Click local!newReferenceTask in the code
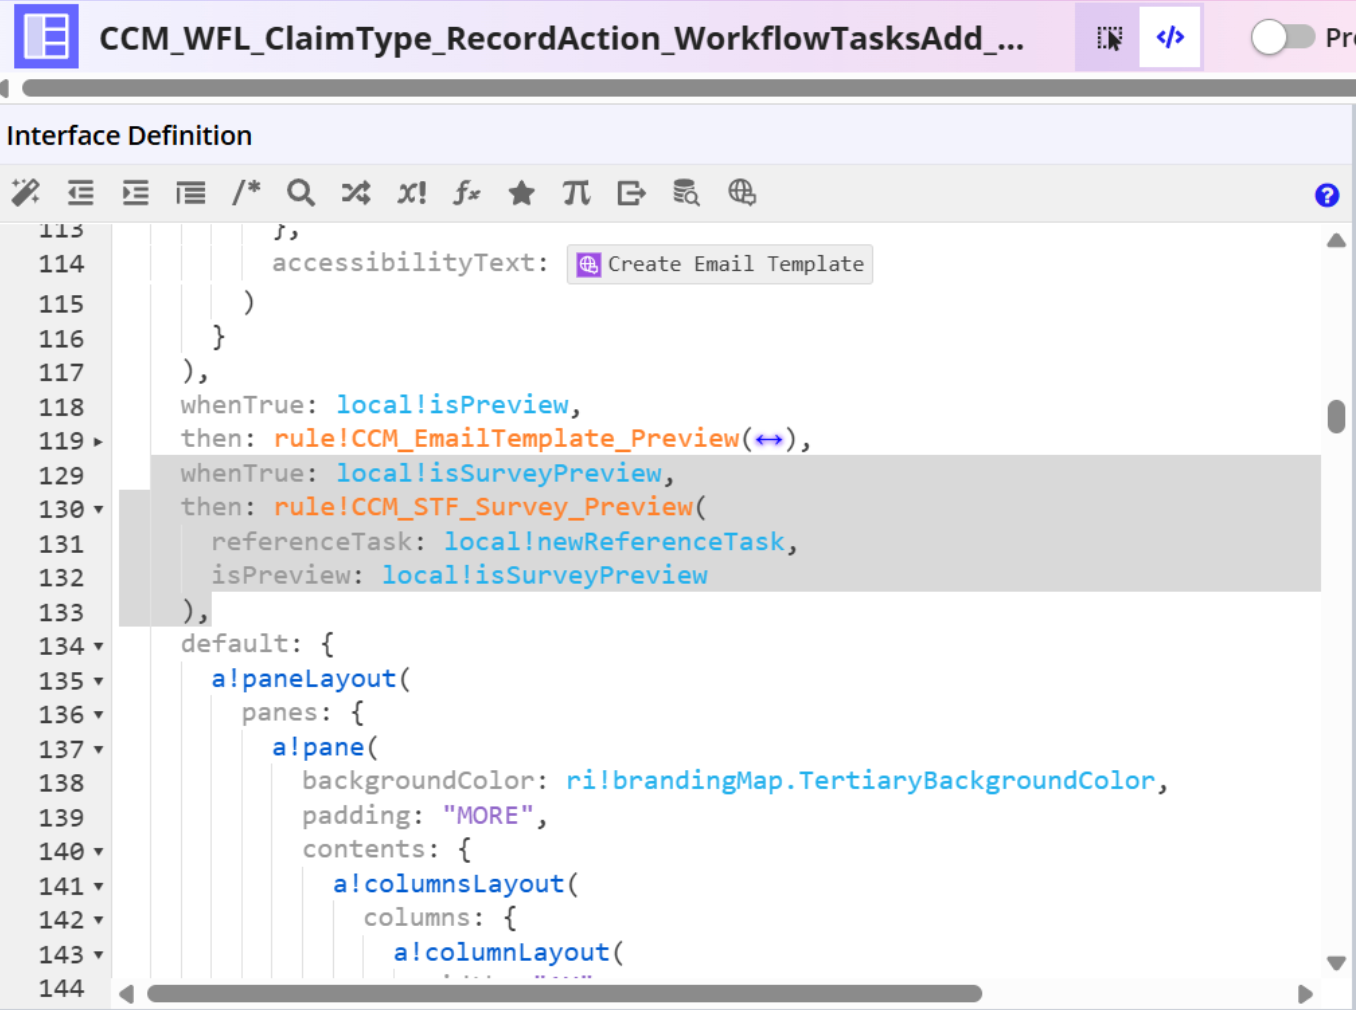1356x1010 pixels. pyautogui.click(x=614, y=542)
